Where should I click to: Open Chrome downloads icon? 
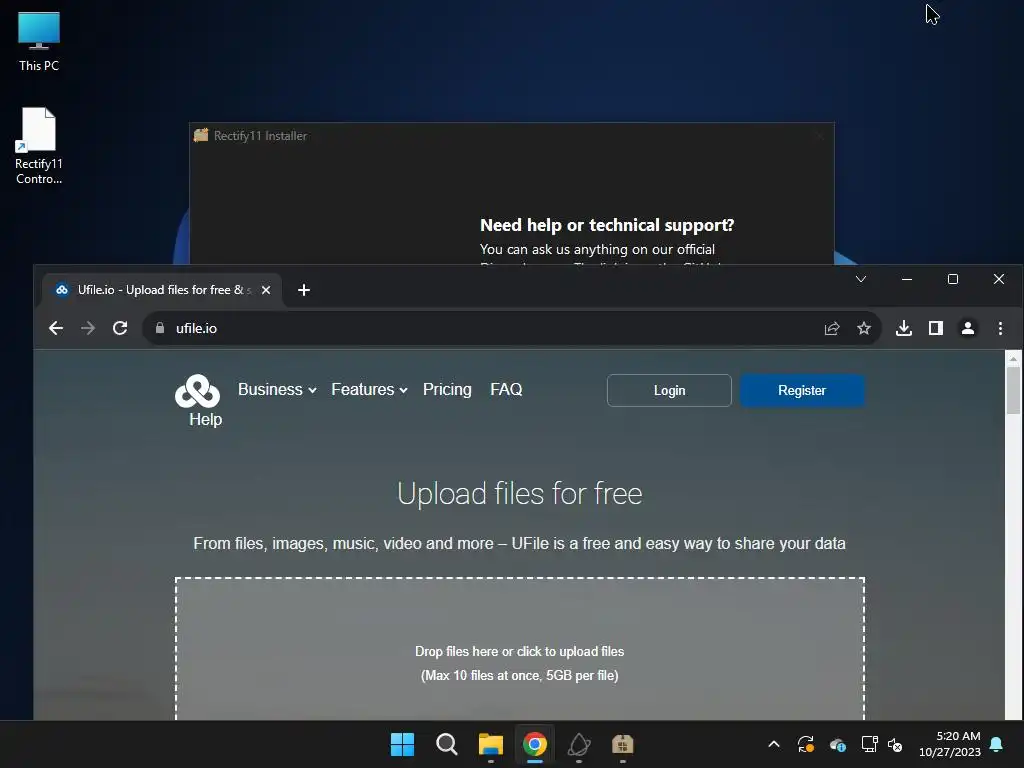click(x=904, y=328)
